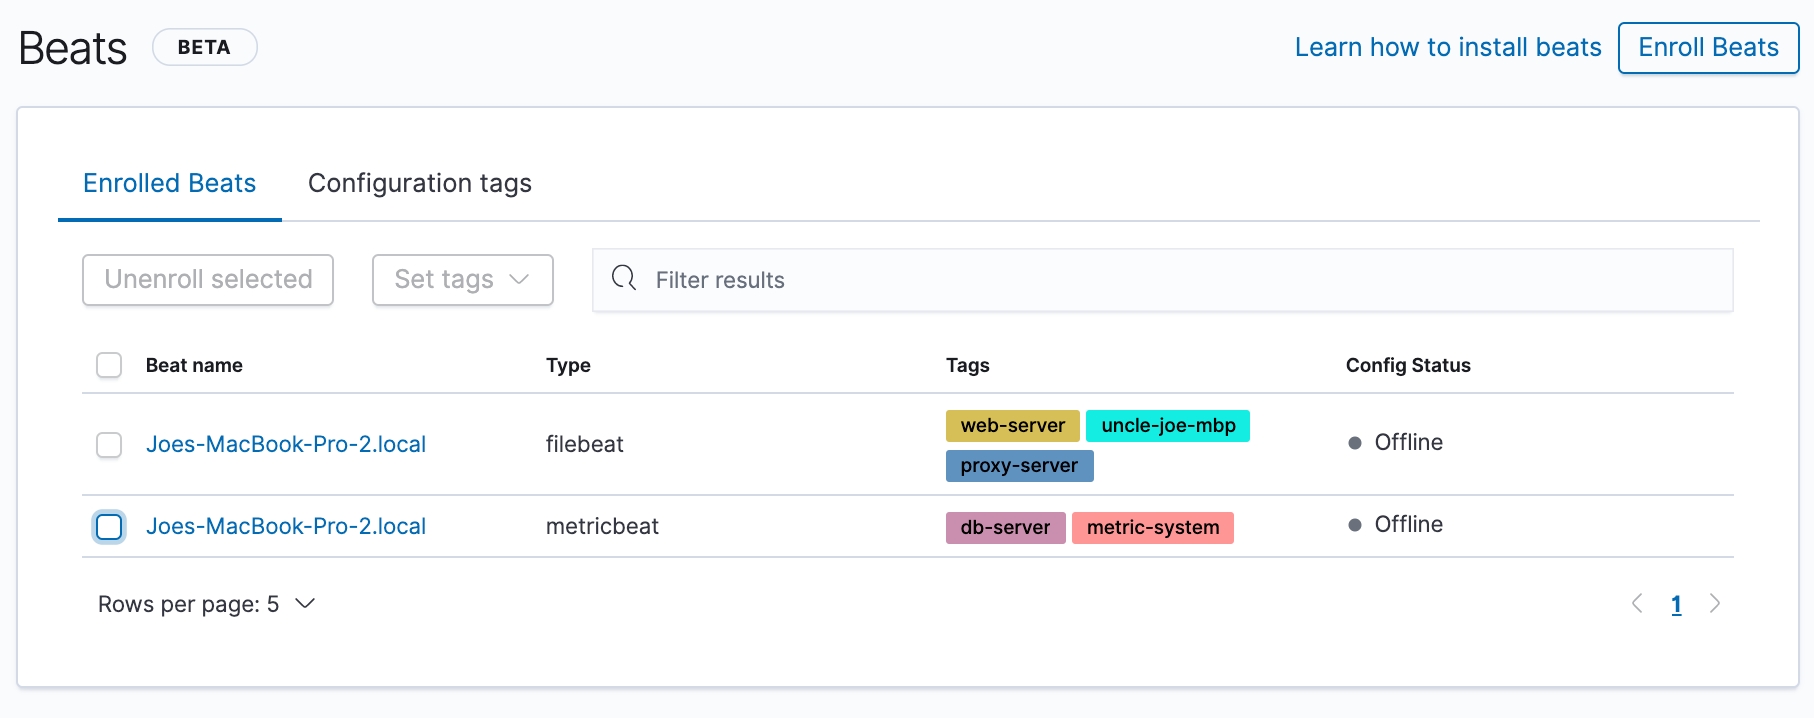The width and height of the screenshot is (1814, 718).
Task: Click the filebeat row Offline status dot
Action: (1355, 443)
